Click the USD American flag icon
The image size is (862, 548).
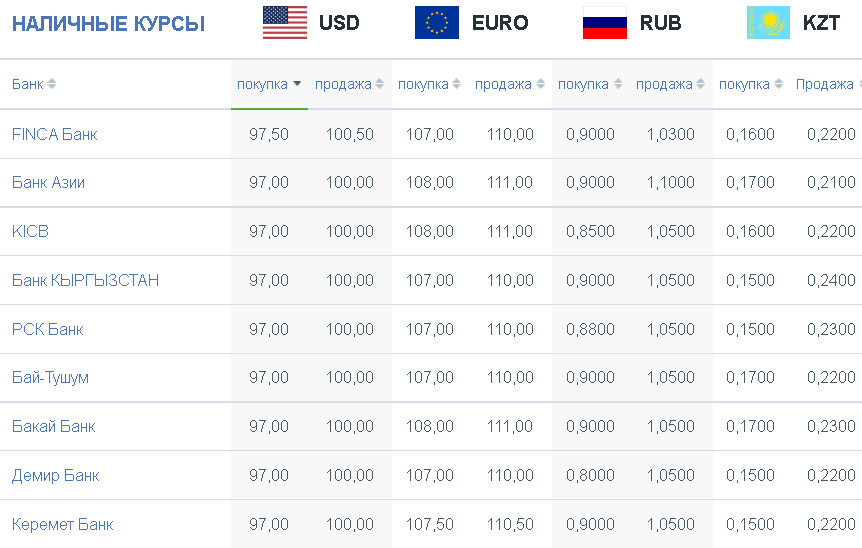(x=285, y=23)
